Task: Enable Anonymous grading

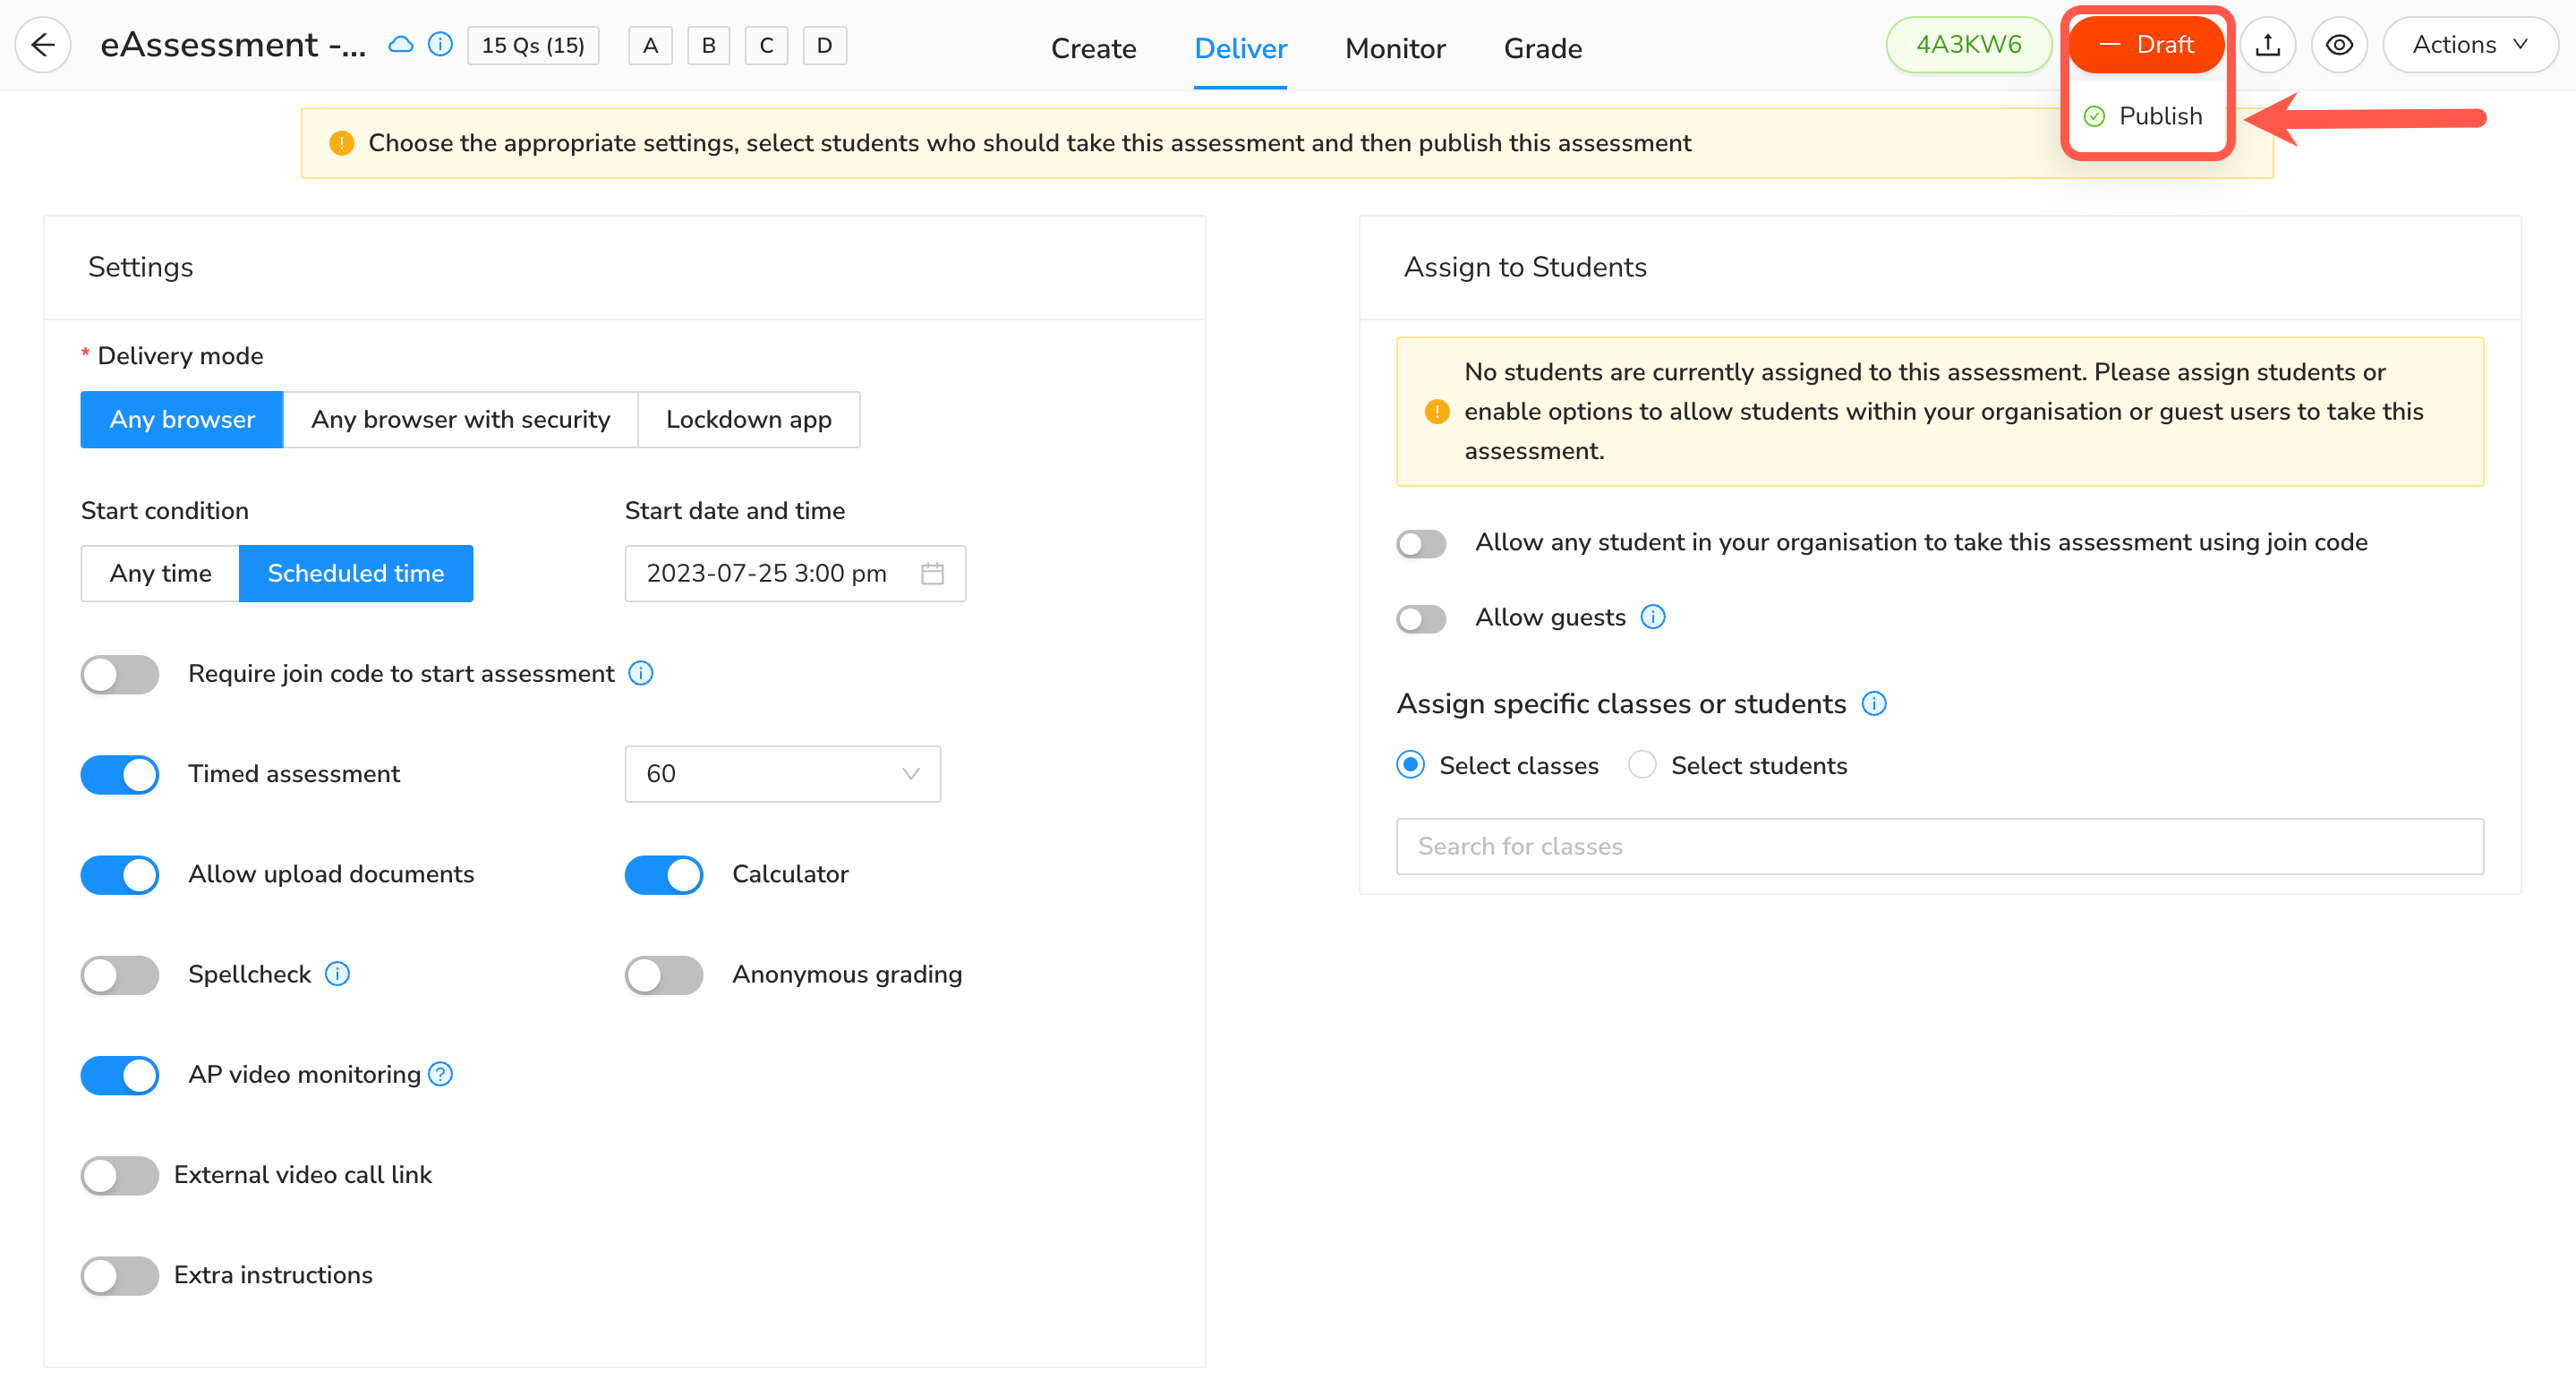Action: tap(664, 974)
